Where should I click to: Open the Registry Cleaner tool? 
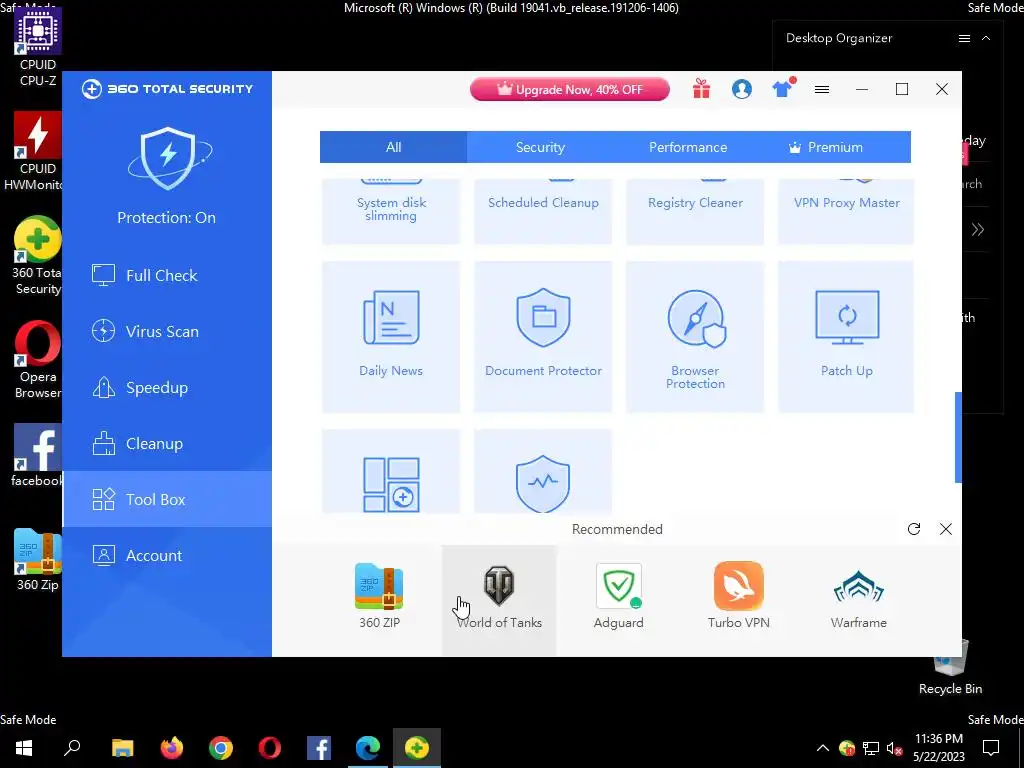pos(695,210)
